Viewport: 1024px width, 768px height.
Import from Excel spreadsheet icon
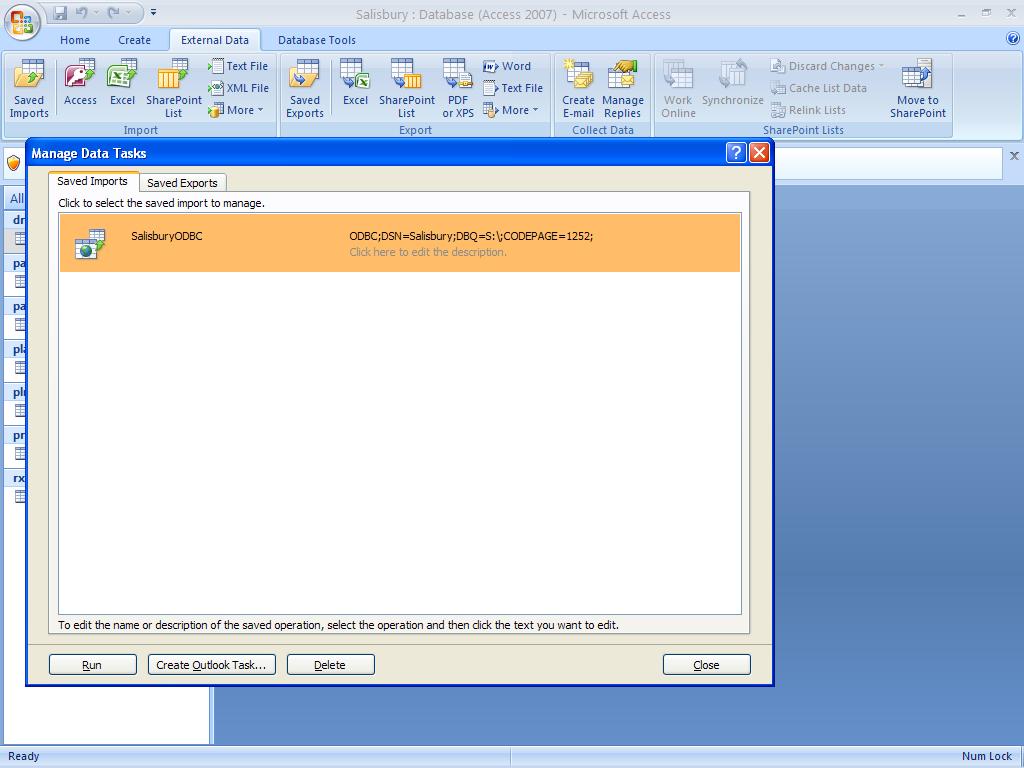point(122,83)
